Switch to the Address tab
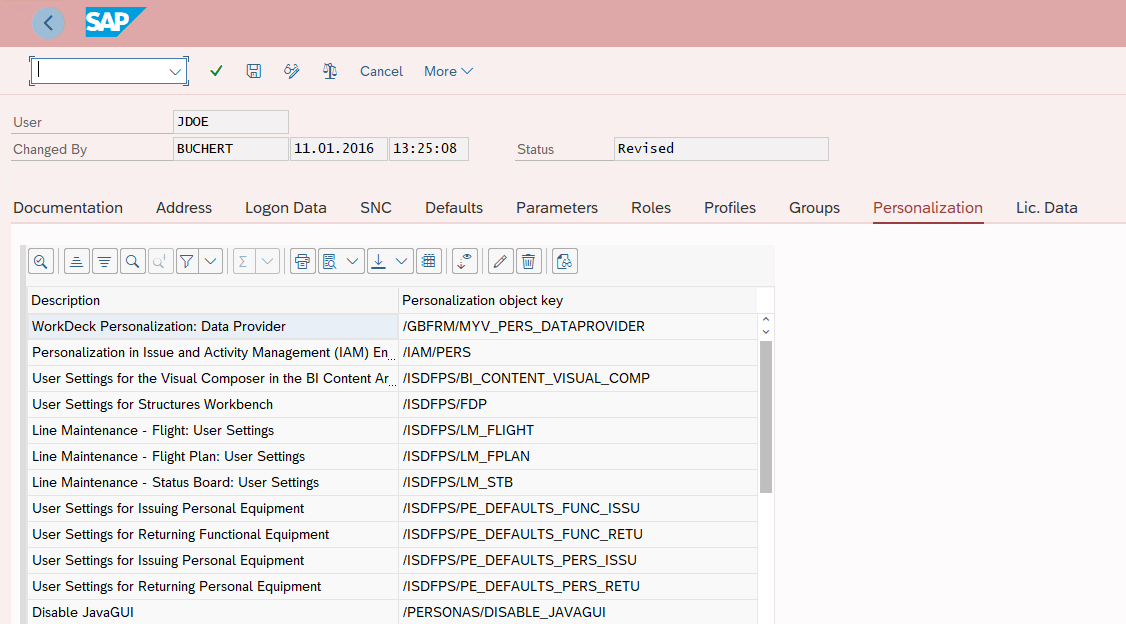 point(184,208)
